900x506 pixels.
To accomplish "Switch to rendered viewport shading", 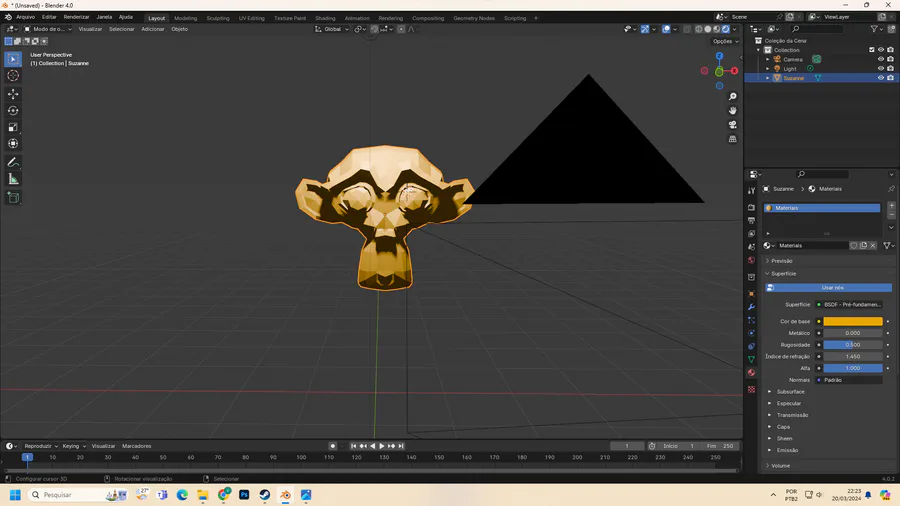I will (726, 29).
